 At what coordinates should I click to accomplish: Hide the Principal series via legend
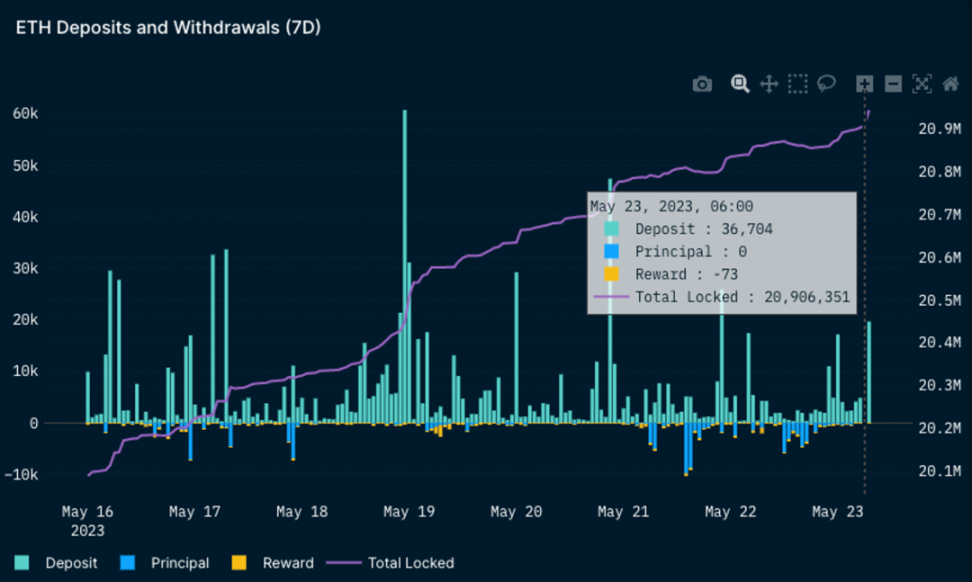pos(178,563)
